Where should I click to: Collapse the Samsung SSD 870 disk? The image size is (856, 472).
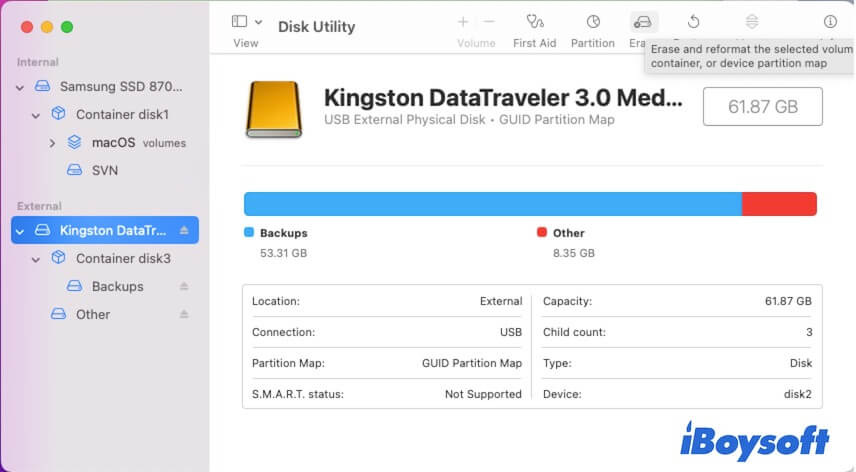click(20, 87)
